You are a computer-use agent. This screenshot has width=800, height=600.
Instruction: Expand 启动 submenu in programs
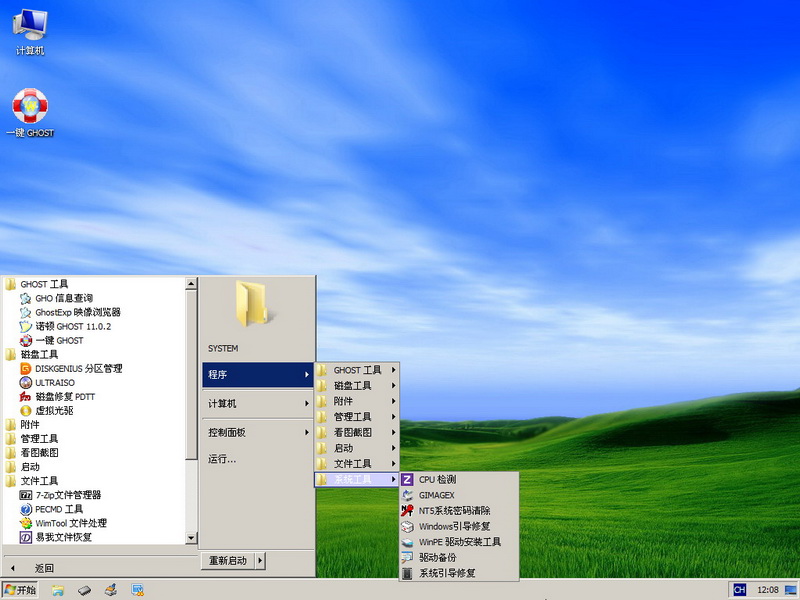coord(356,448)
